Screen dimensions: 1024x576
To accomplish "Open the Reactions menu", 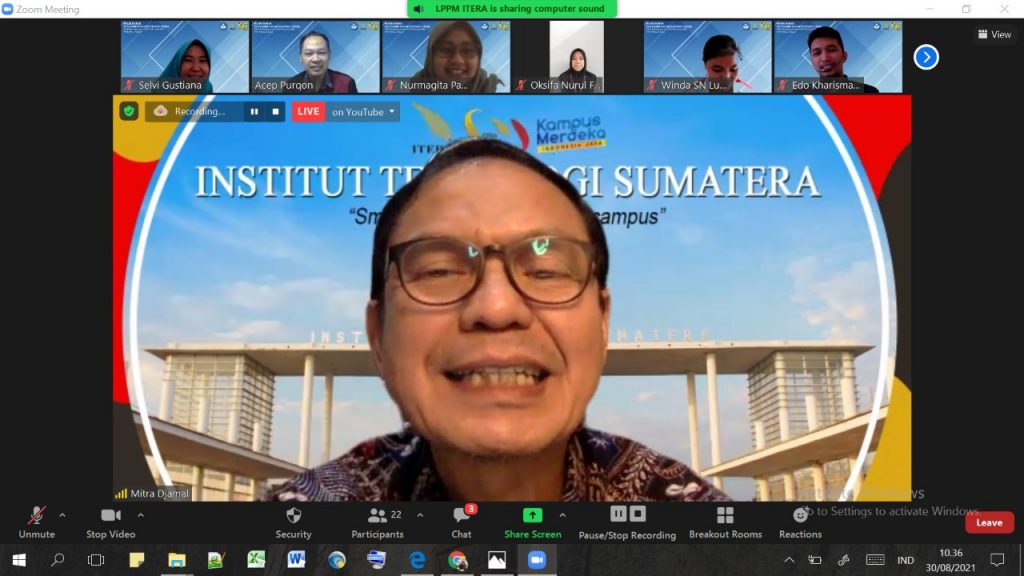I will click(800, 522).
